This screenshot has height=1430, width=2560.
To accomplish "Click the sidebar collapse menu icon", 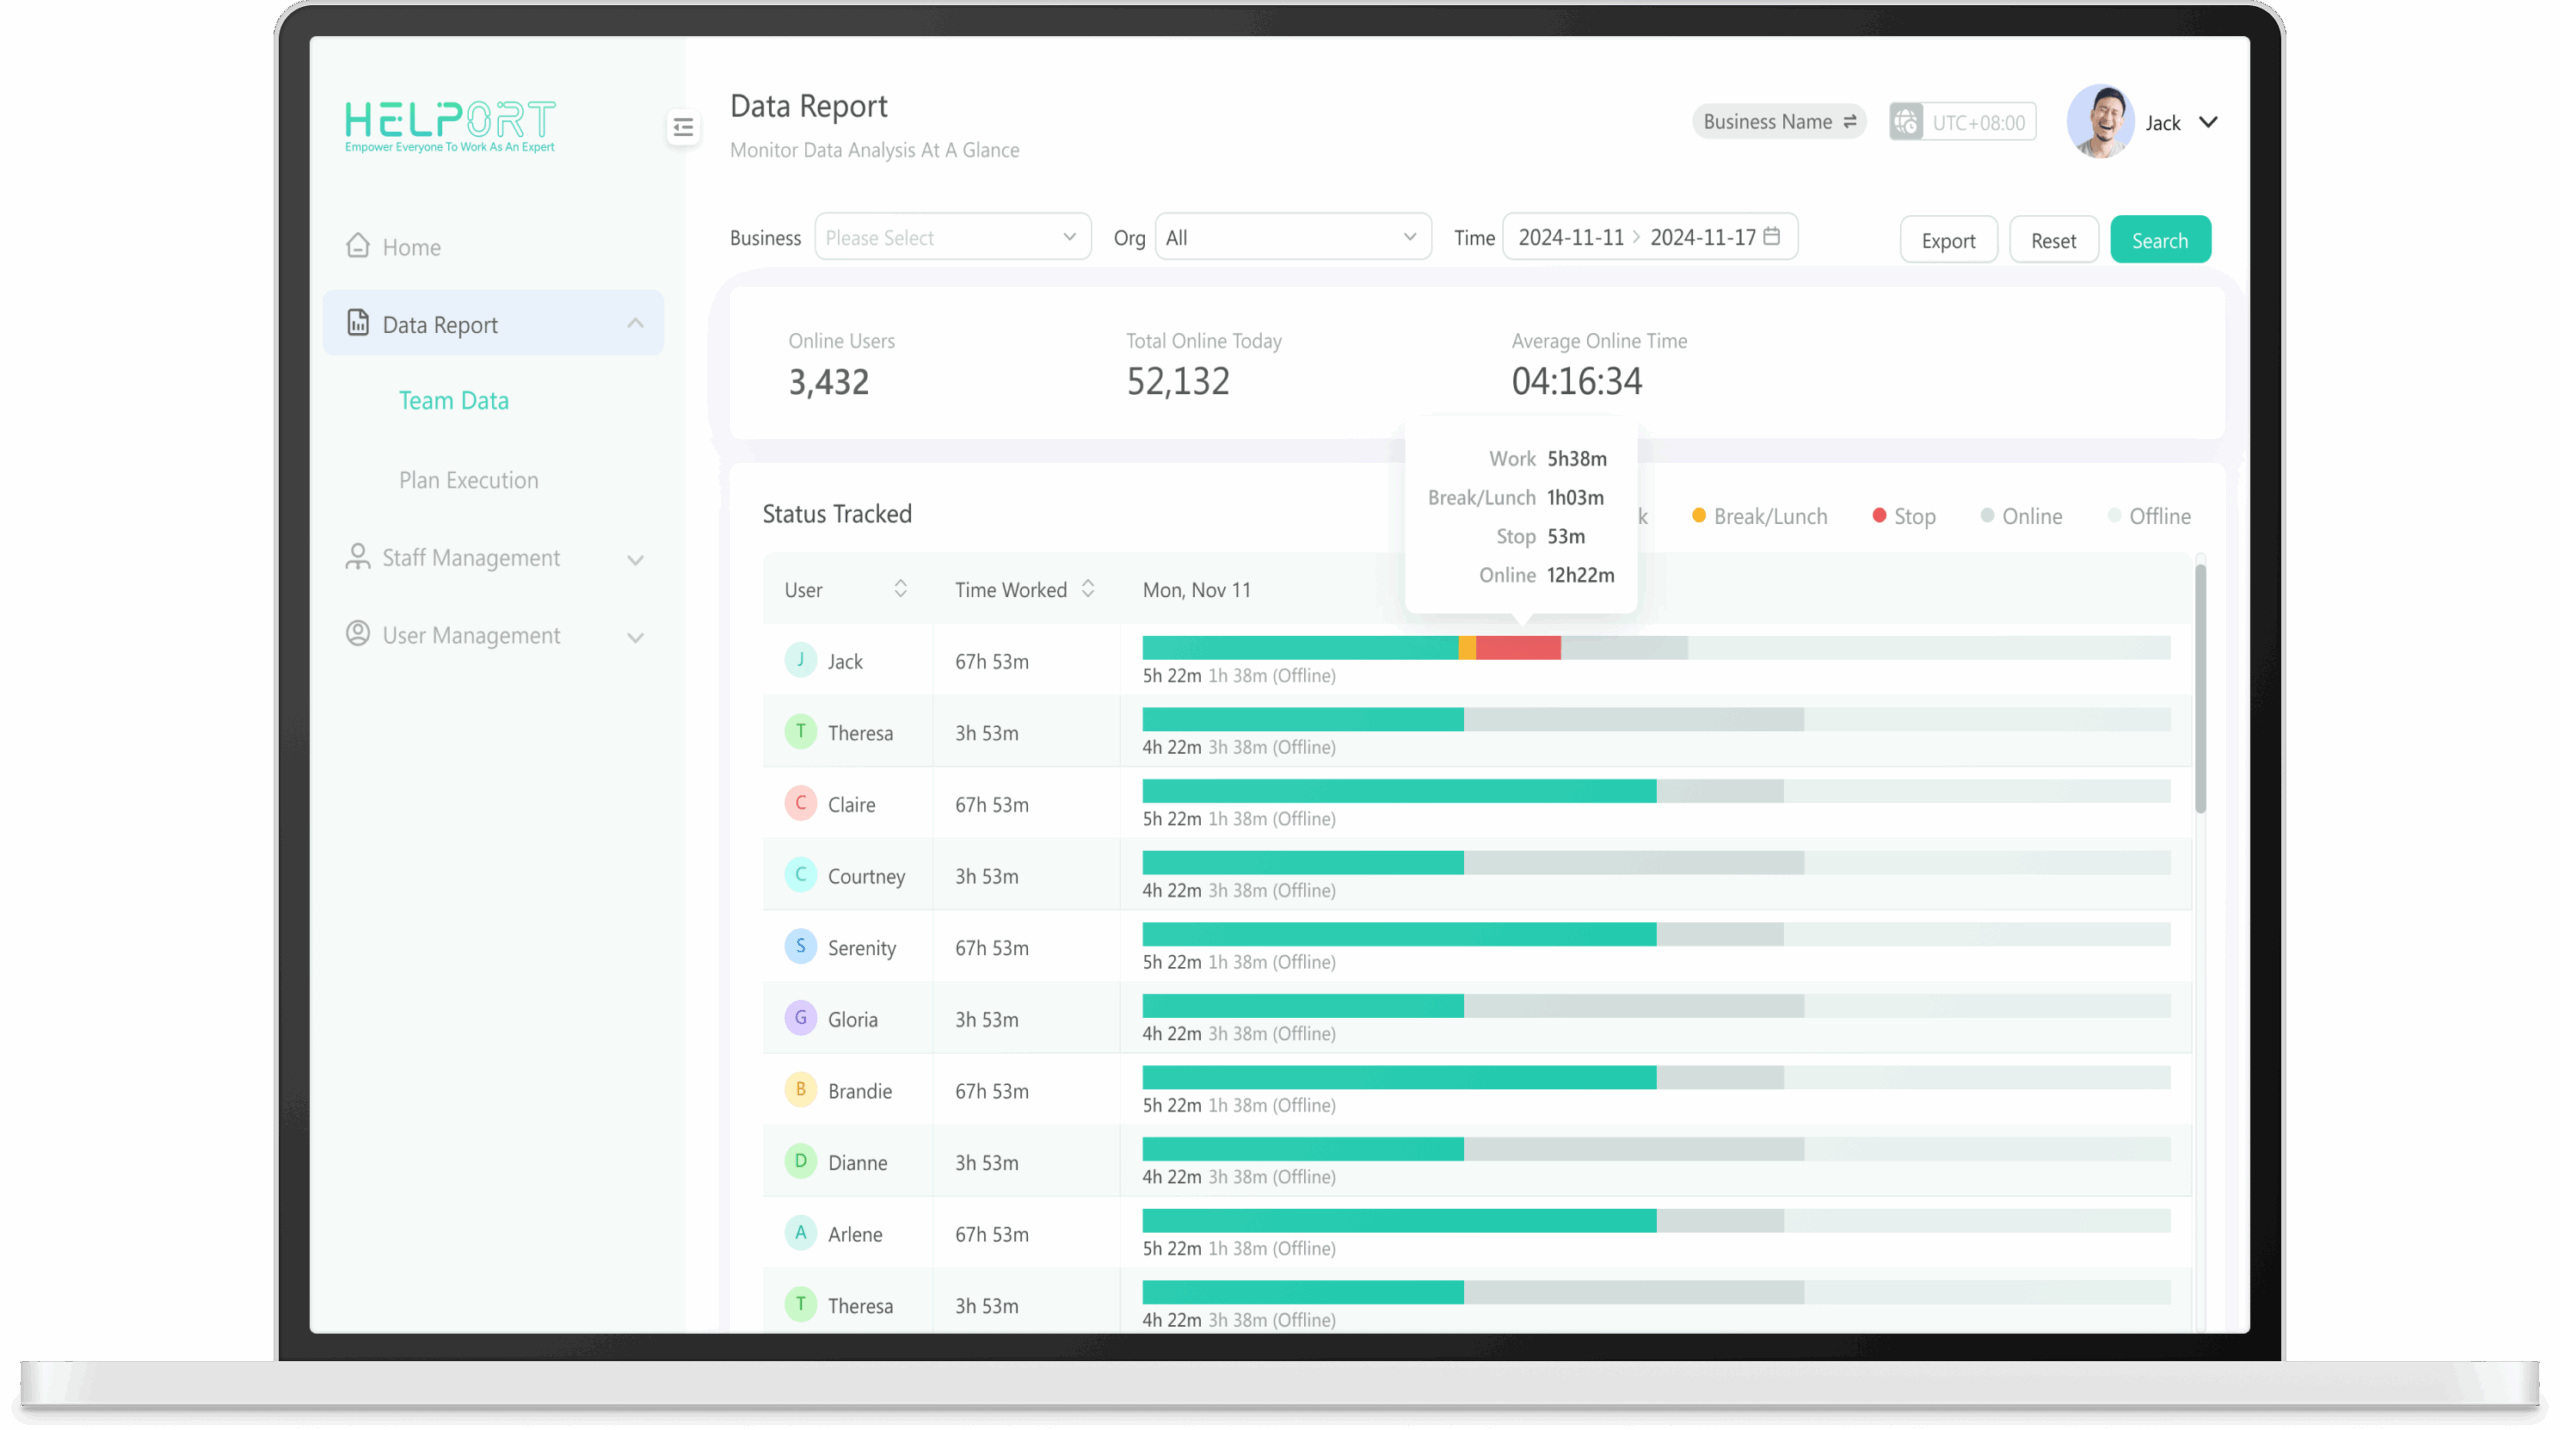I will coord(683,127).
